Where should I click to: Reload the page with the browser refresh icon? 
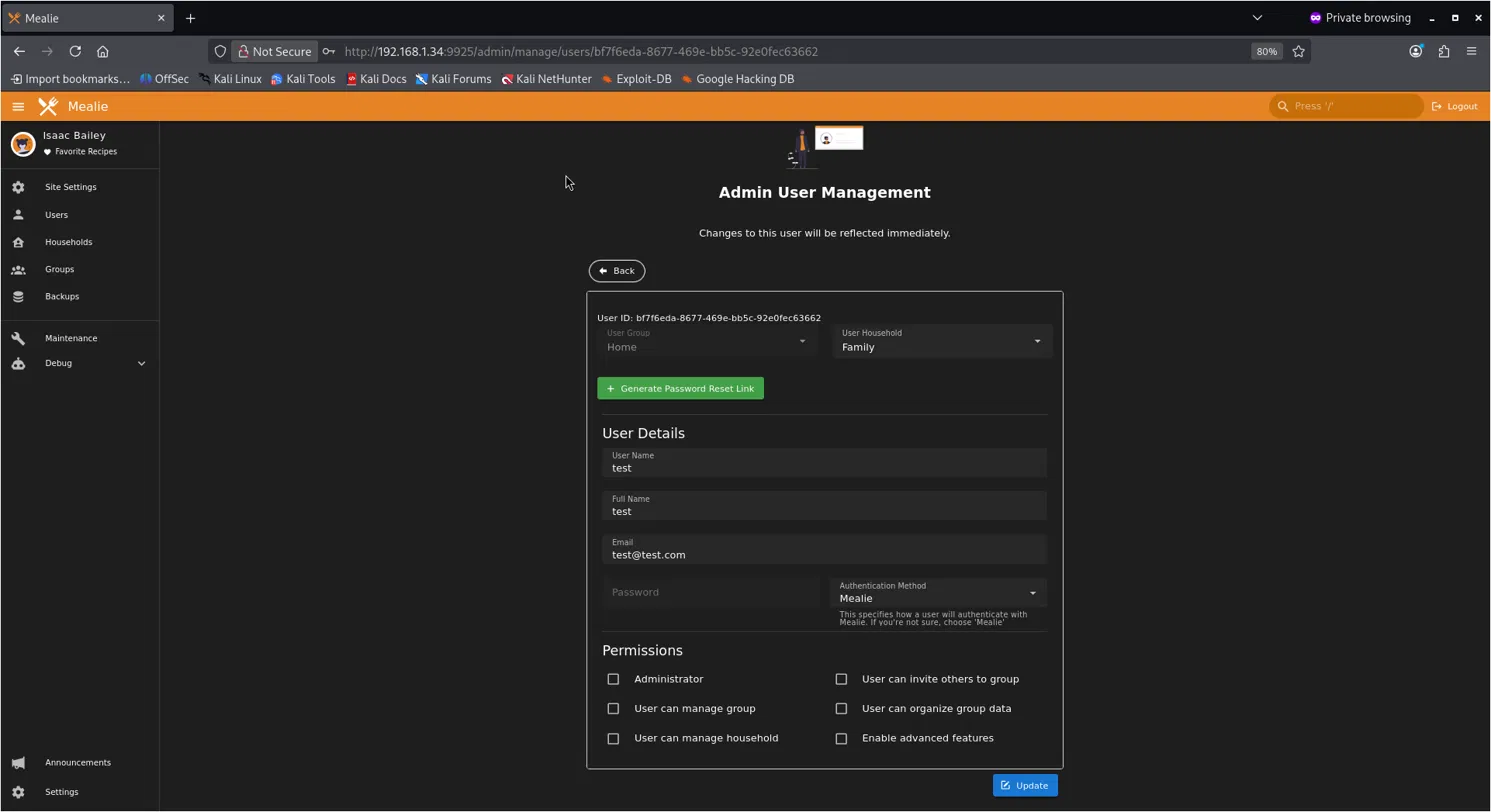point(75,51)
